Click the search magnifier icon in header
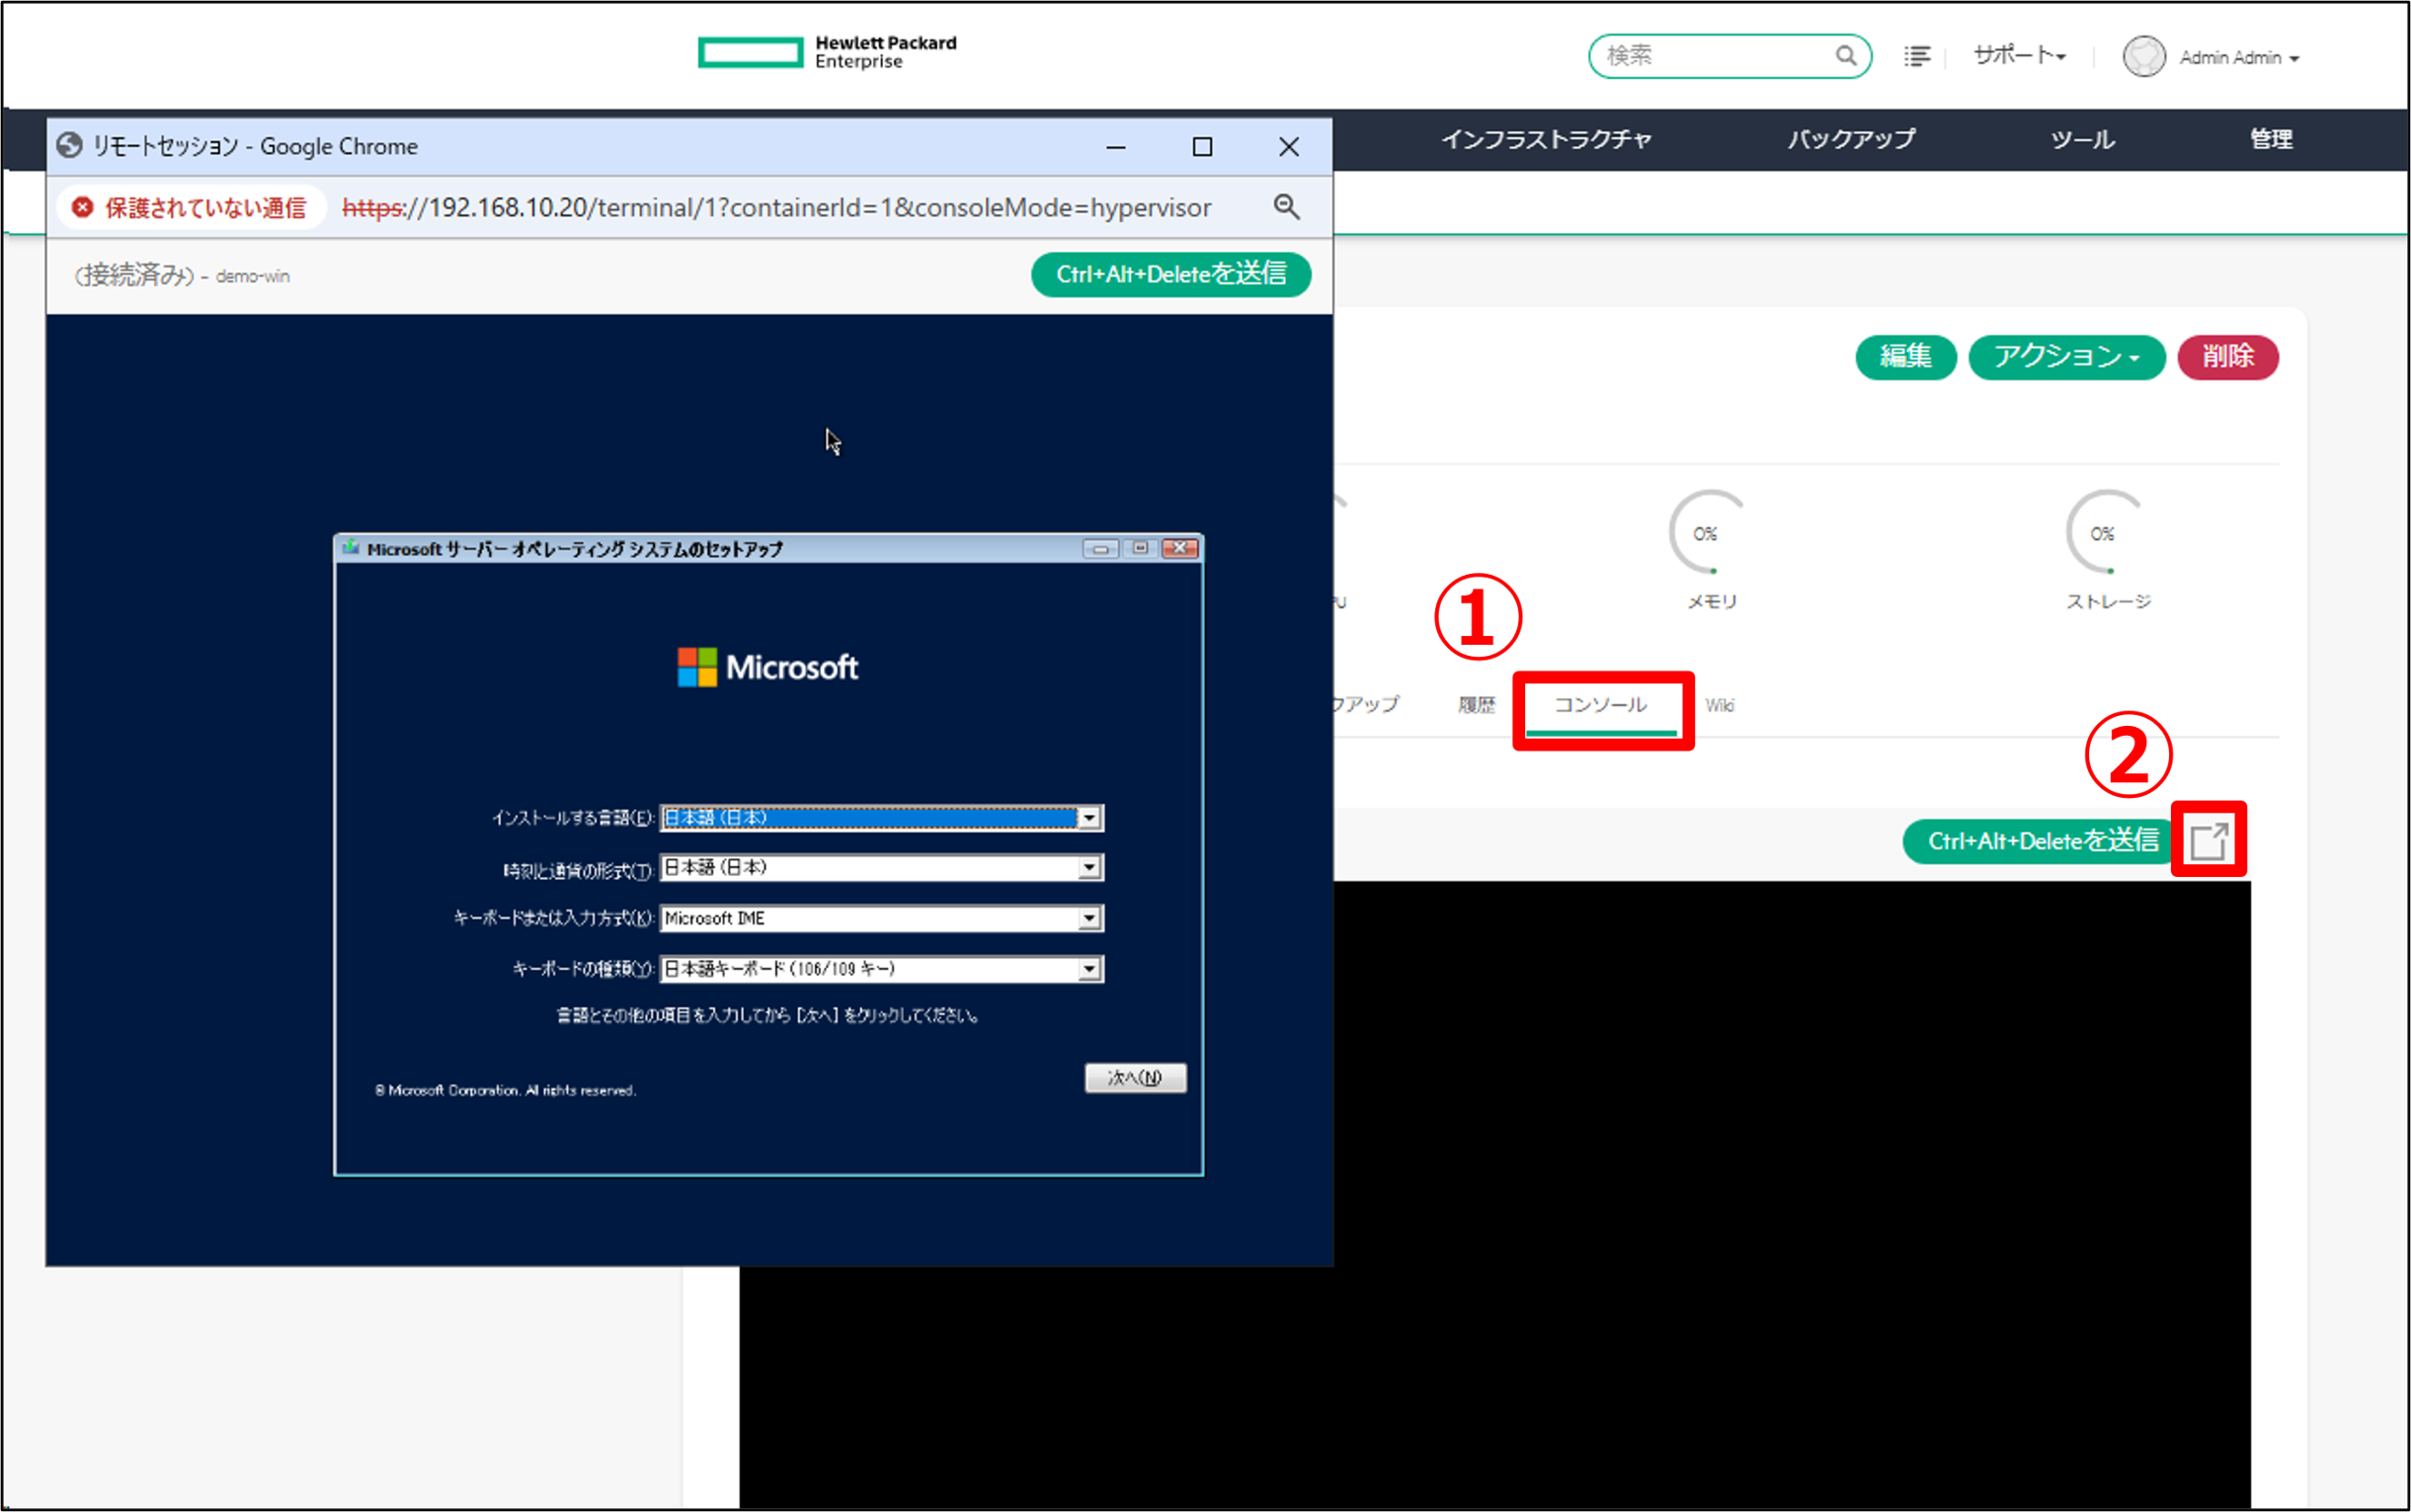 (1846, 56)
